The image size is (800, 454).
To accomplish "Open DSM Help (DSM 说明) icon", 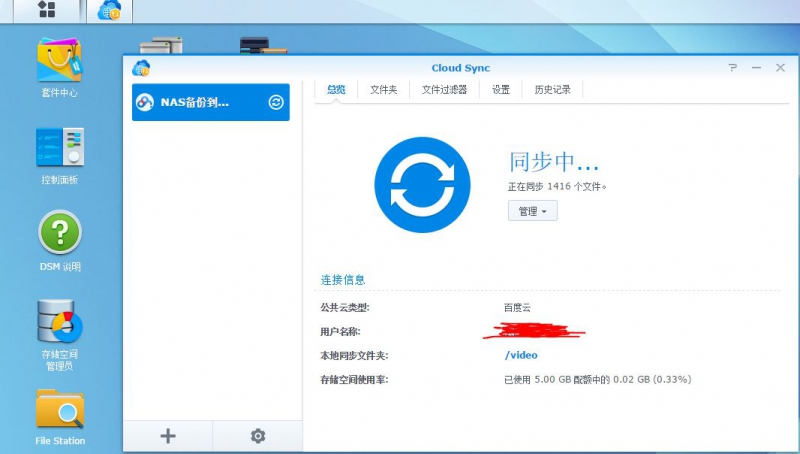I will pyautogui.click(x=59, y=233).
